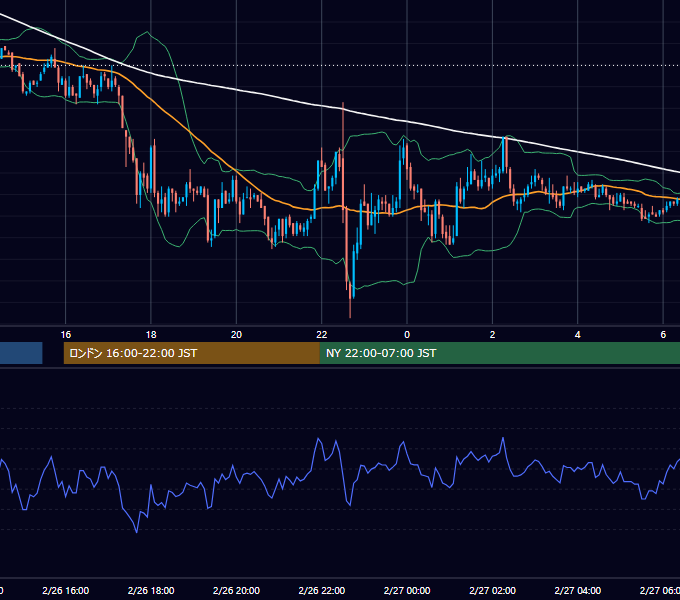Click the 2/27 04:00 date label
The image size is (680, 600).
[x=578, y=590]
